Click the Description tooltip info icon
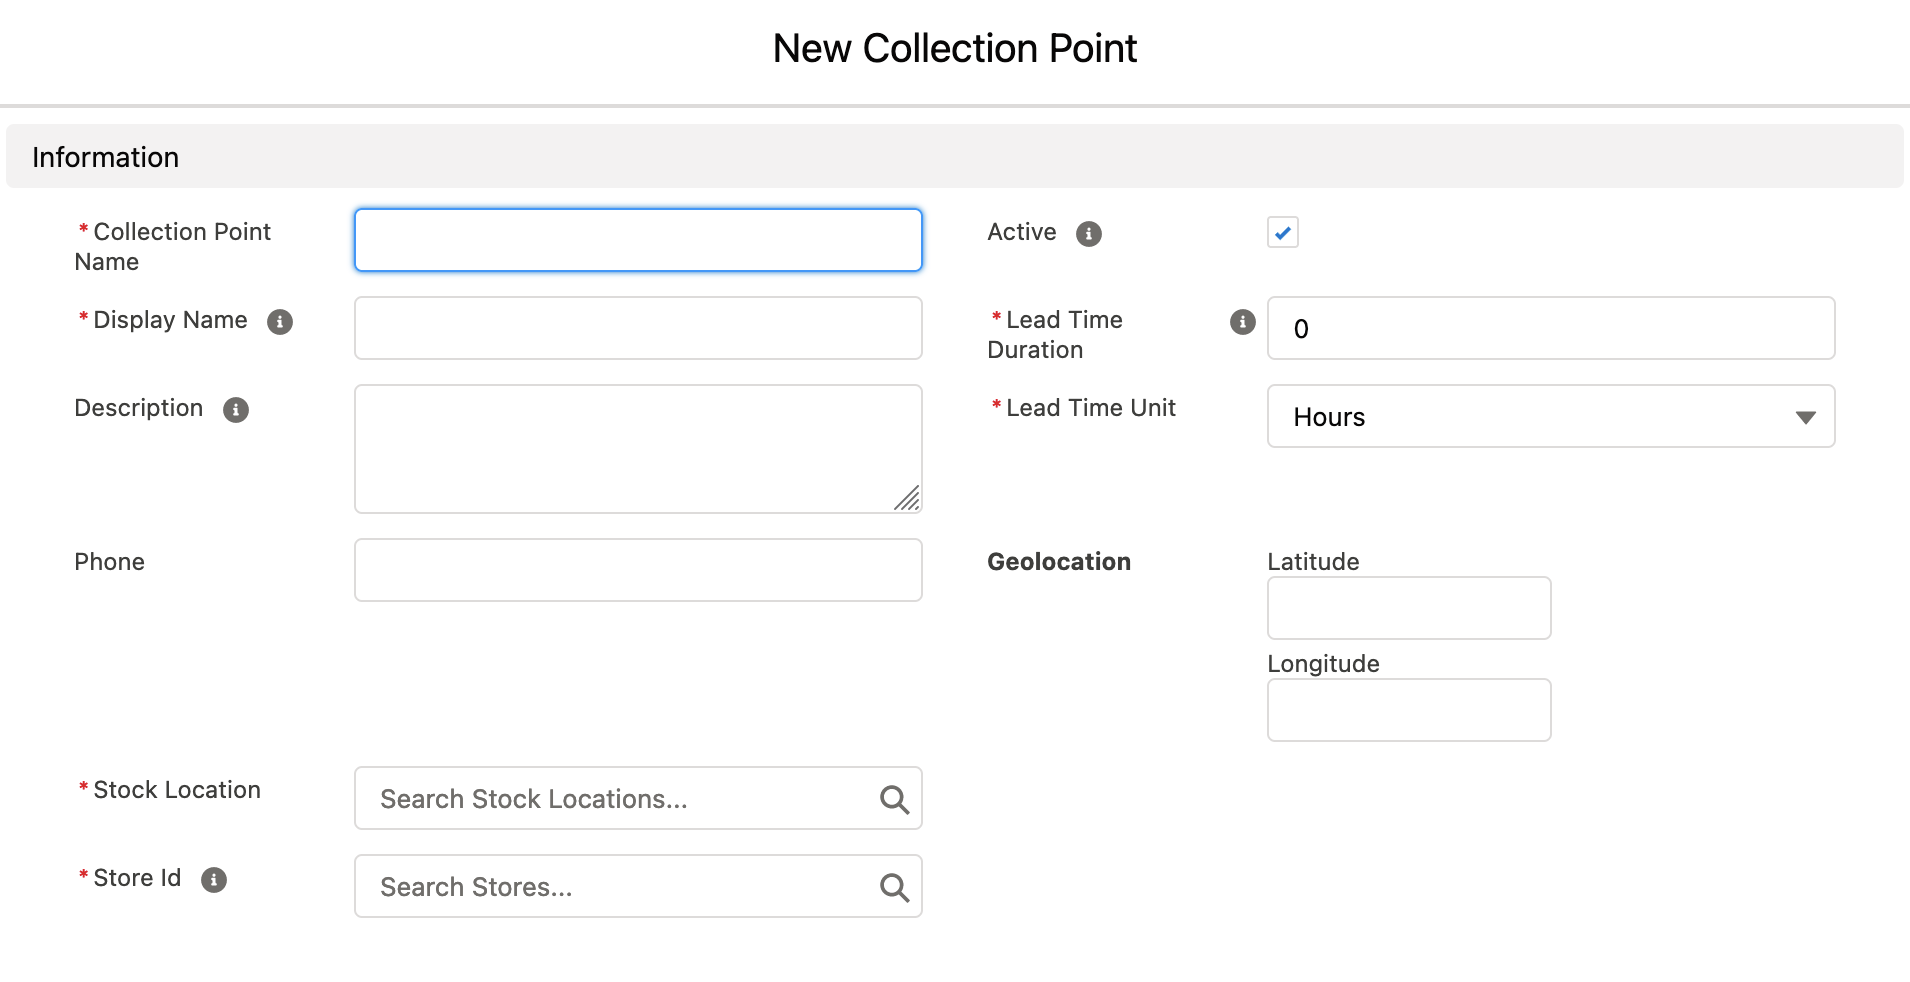 coord(235,409)
